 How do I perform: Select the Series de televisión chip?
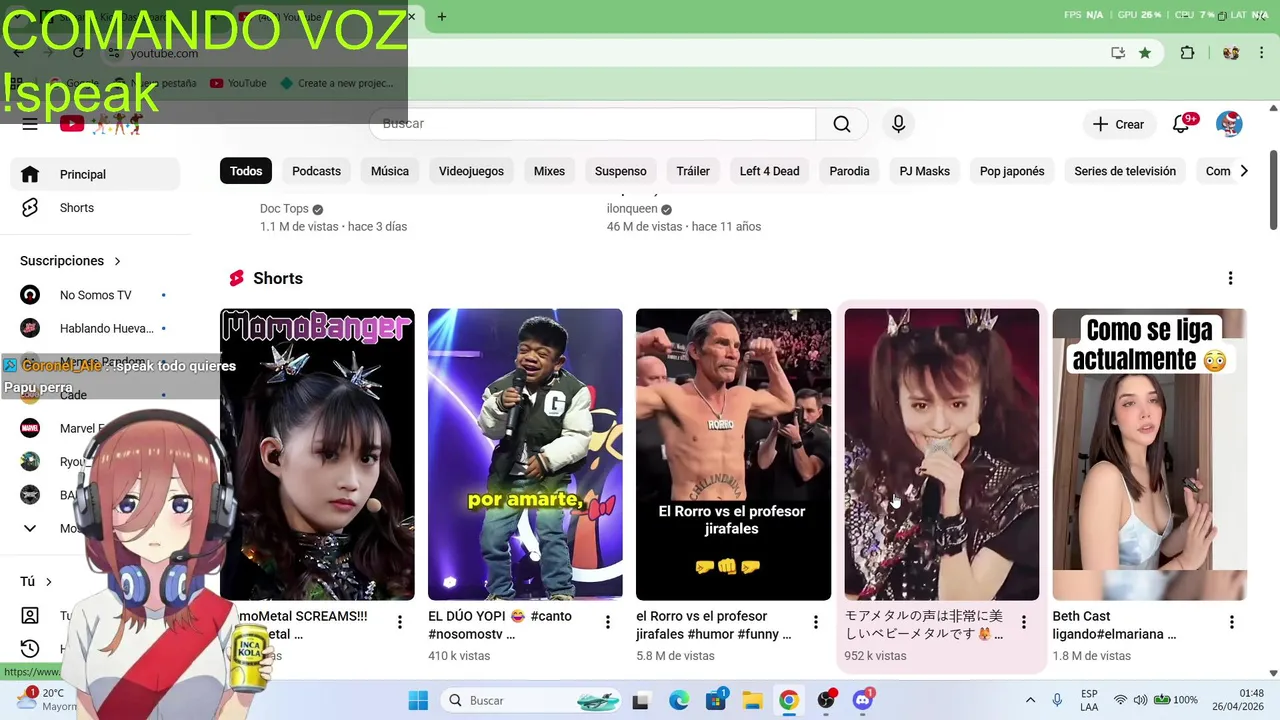click(1125, 171)
